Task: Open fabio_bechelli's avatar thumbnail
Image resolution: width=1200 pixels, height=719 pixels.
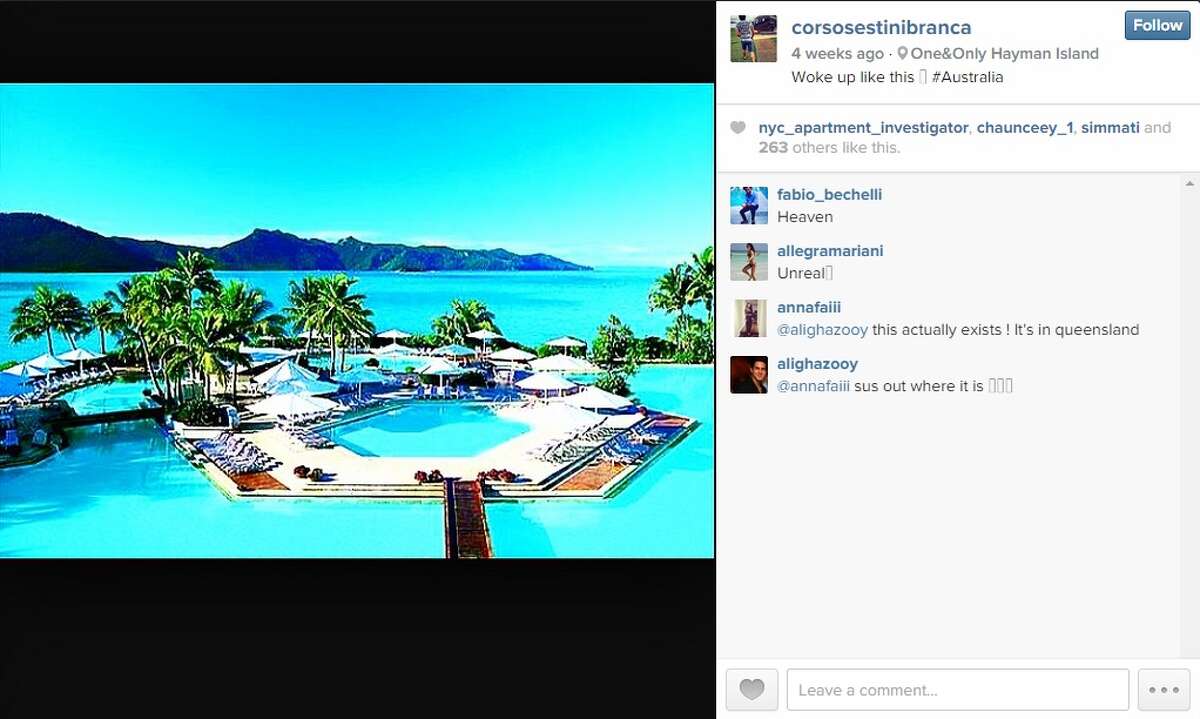Action: (x=749, y=205)
